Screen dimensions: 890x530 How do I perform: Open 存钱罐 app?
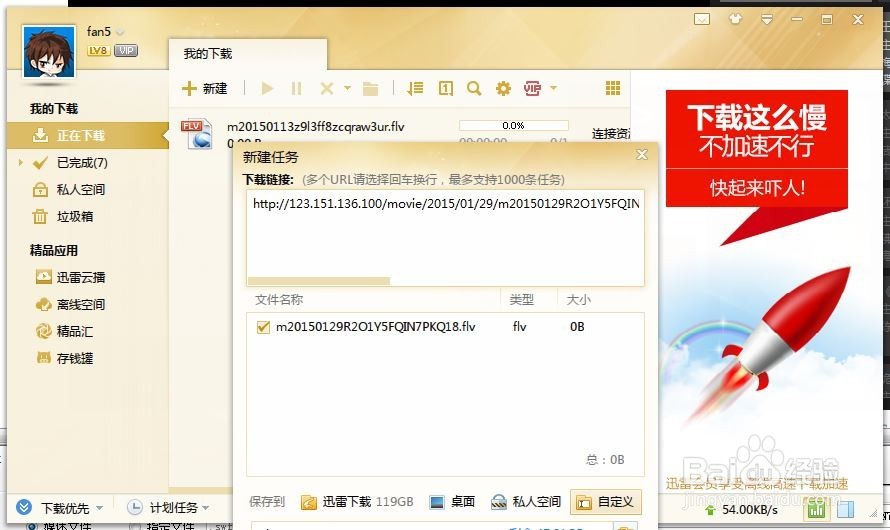(74, 358)
